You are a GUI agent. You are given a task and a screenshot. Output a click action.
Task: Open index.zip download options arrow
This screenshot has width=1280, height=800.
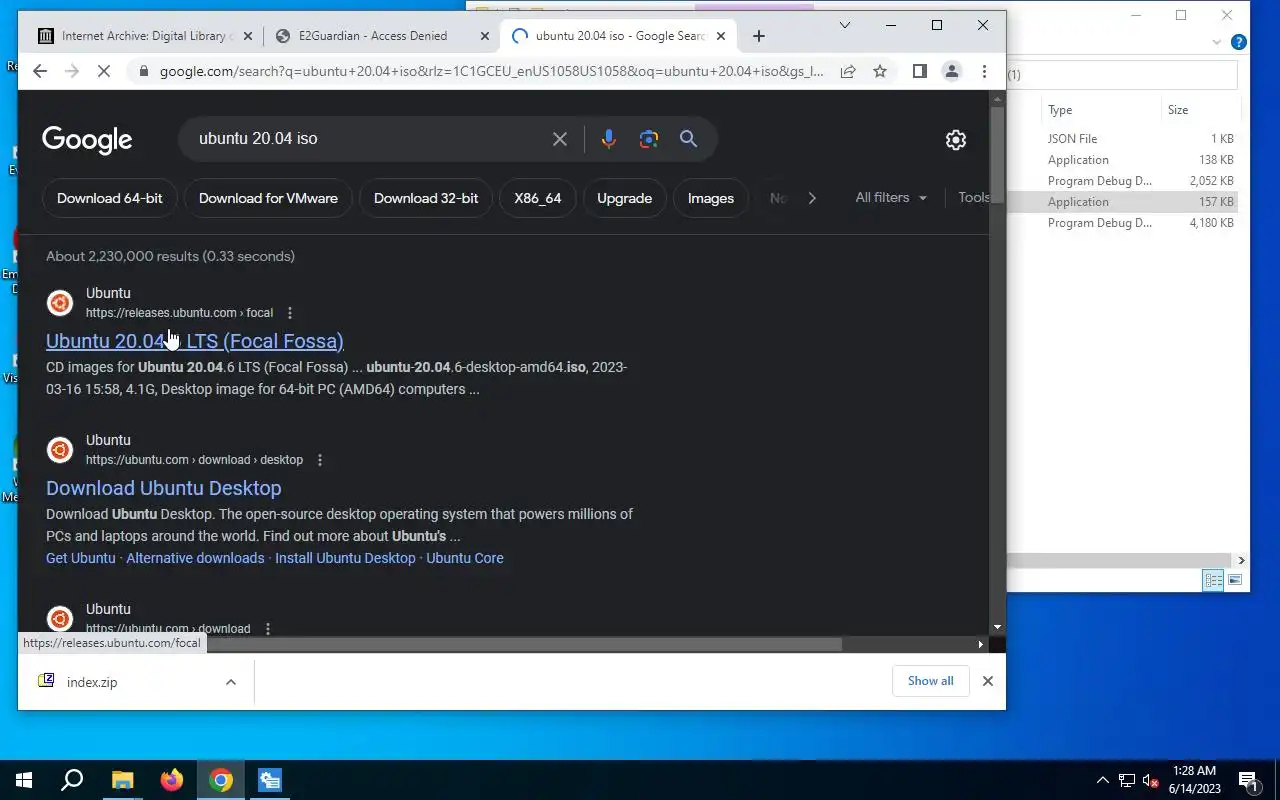pos(231,682)
